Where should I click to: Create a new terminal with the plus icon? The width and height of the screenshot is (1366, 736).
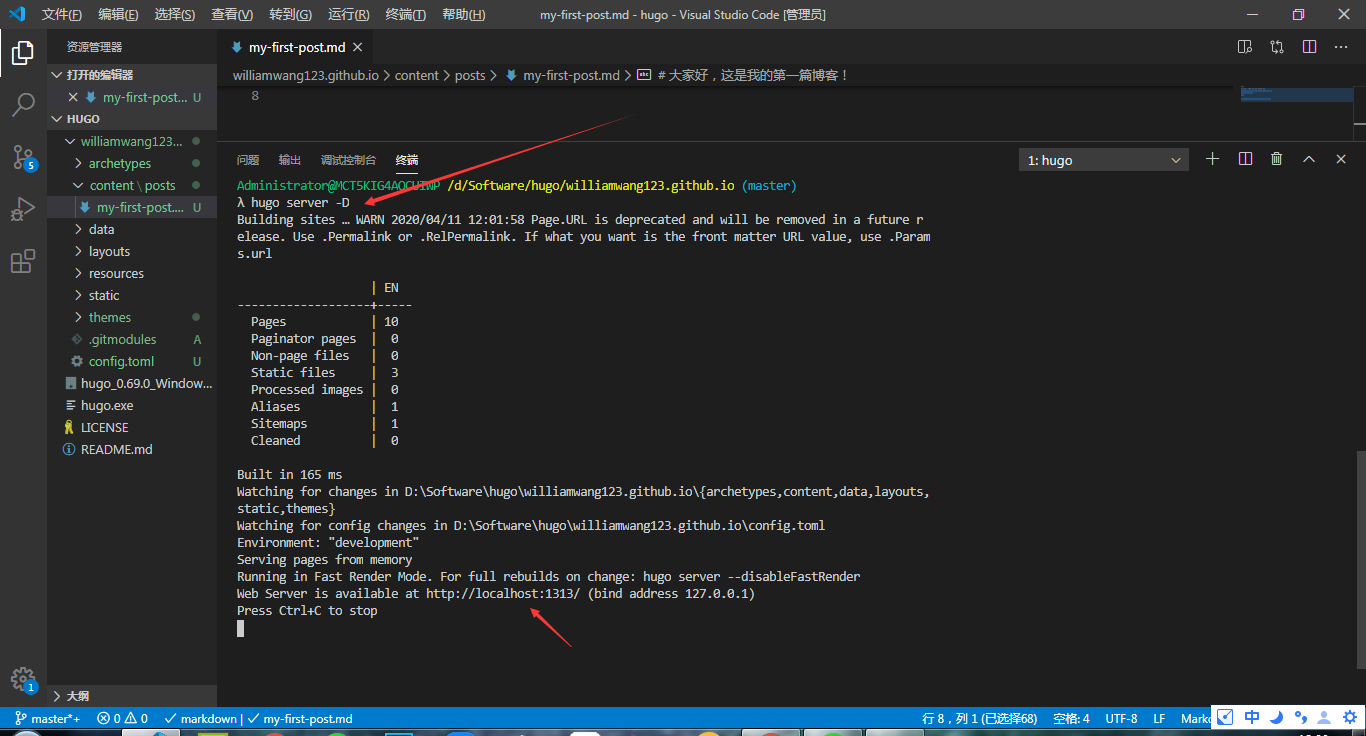pos(1213,159)
